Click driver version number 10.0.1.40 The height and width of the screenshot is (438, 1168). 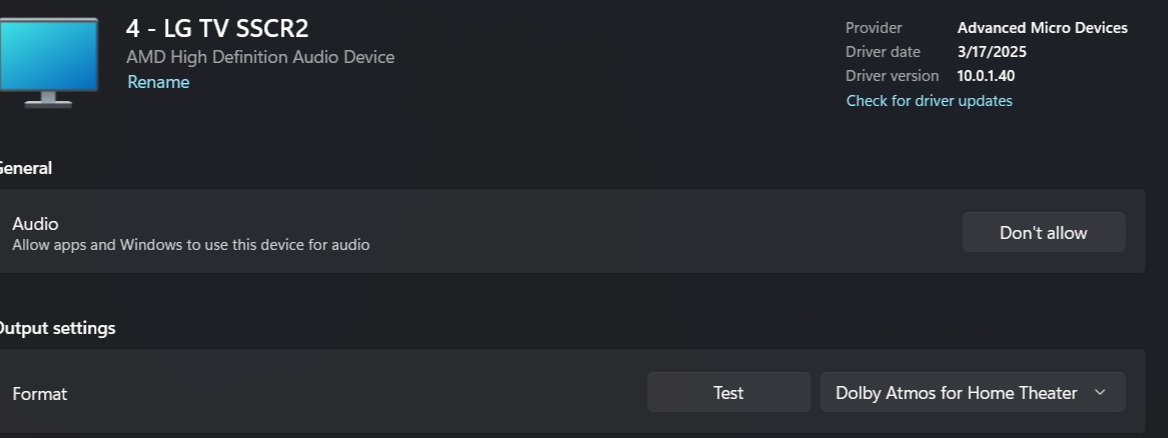click(986, 76)
